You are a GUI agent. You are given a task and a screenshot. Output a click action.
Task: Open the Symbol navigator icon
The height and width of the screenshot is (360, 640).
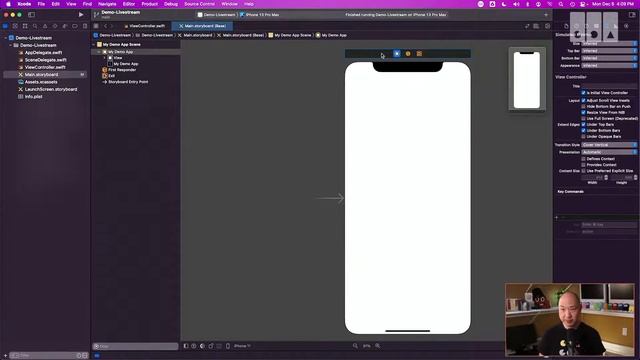tap(25, 26)
